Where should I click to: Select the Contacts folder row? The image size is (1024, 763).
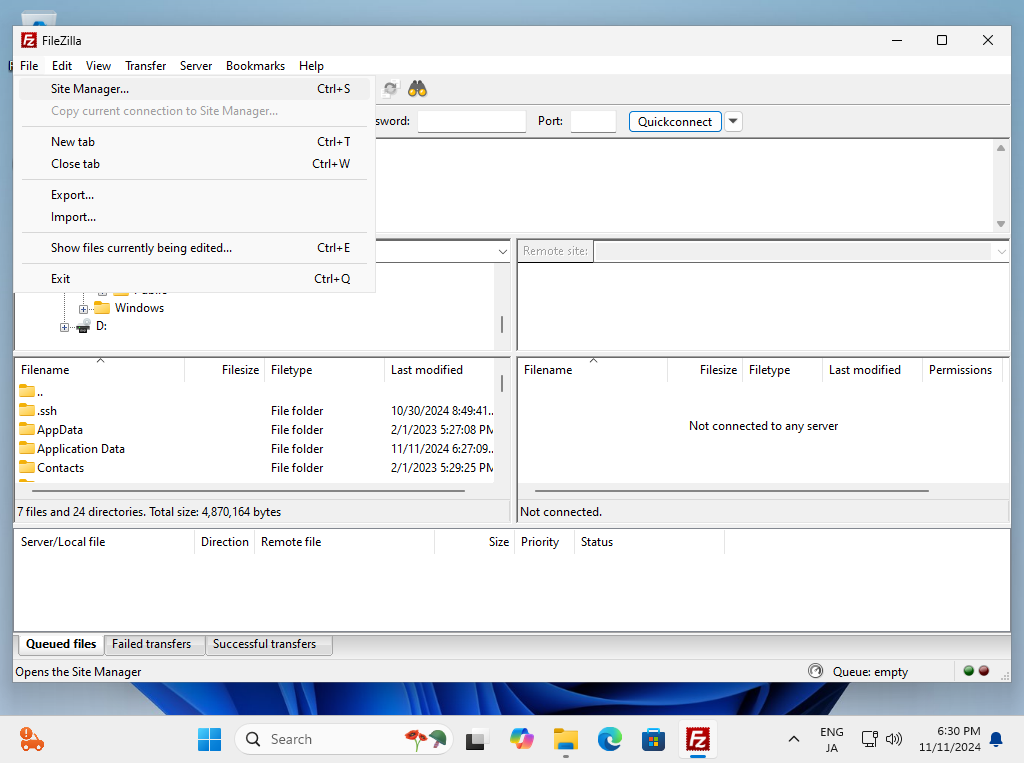click(255, 468)
